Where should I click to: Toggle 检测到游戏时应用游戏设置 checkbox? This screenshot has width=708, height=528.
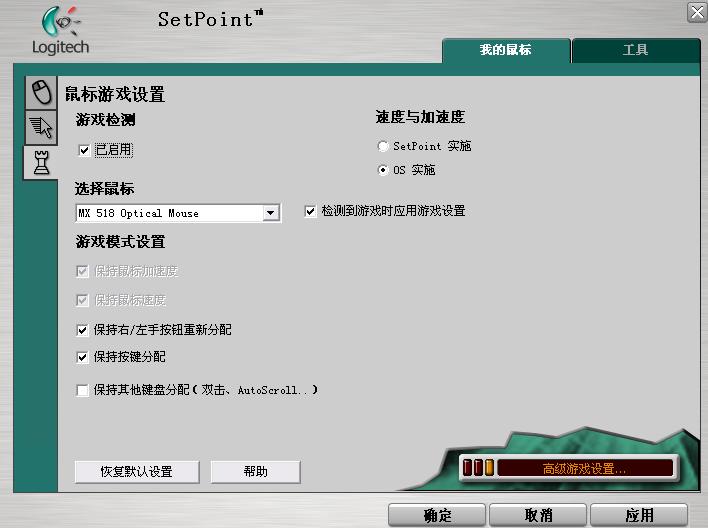point(311,212)
